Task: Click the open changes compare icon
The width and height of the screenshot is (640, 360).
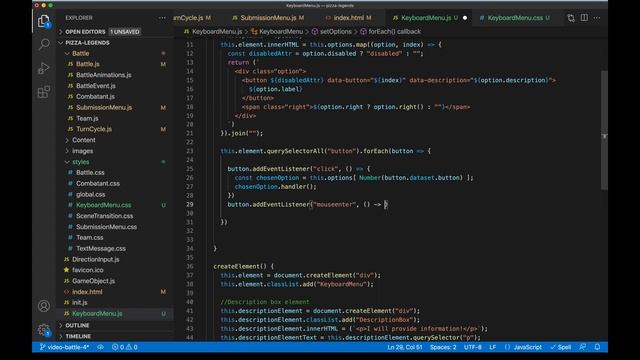Action: pyautogui.click(x=571, y=18)
